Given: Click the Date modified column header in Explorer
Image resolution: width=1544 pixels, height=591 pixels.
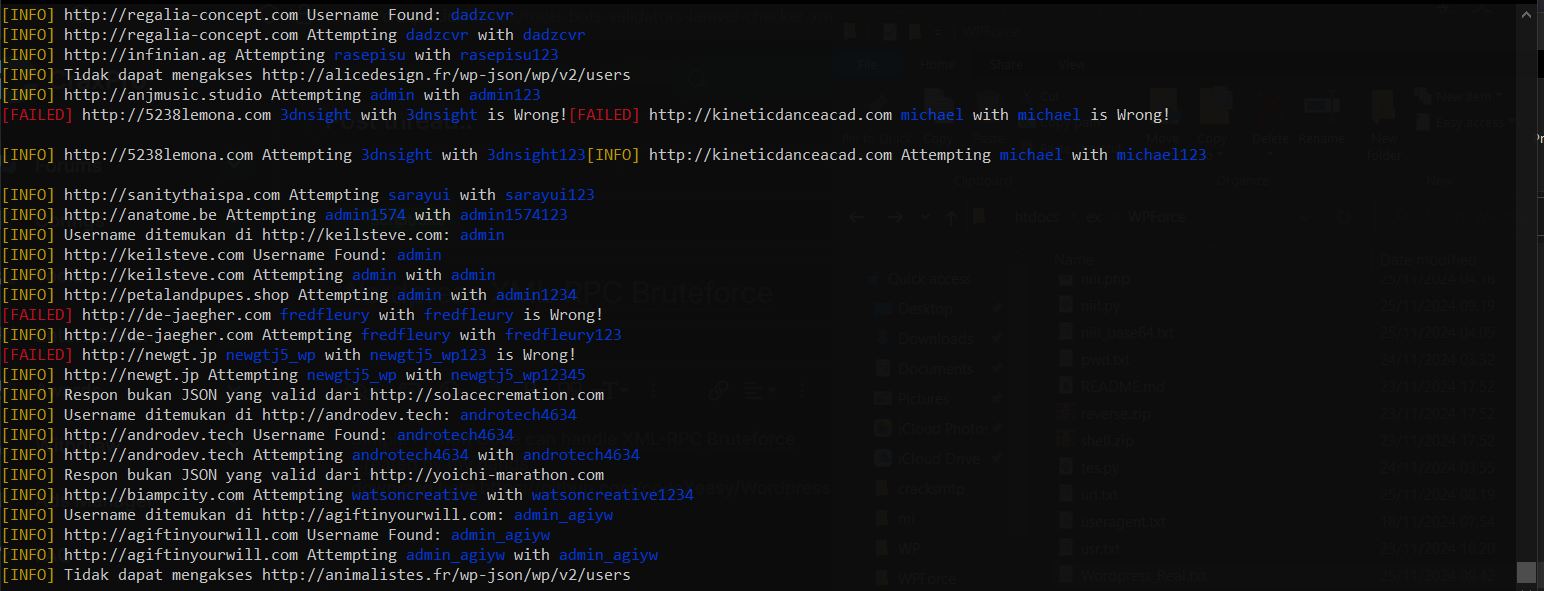Looking at the screenshot, I should [1428, 259].
